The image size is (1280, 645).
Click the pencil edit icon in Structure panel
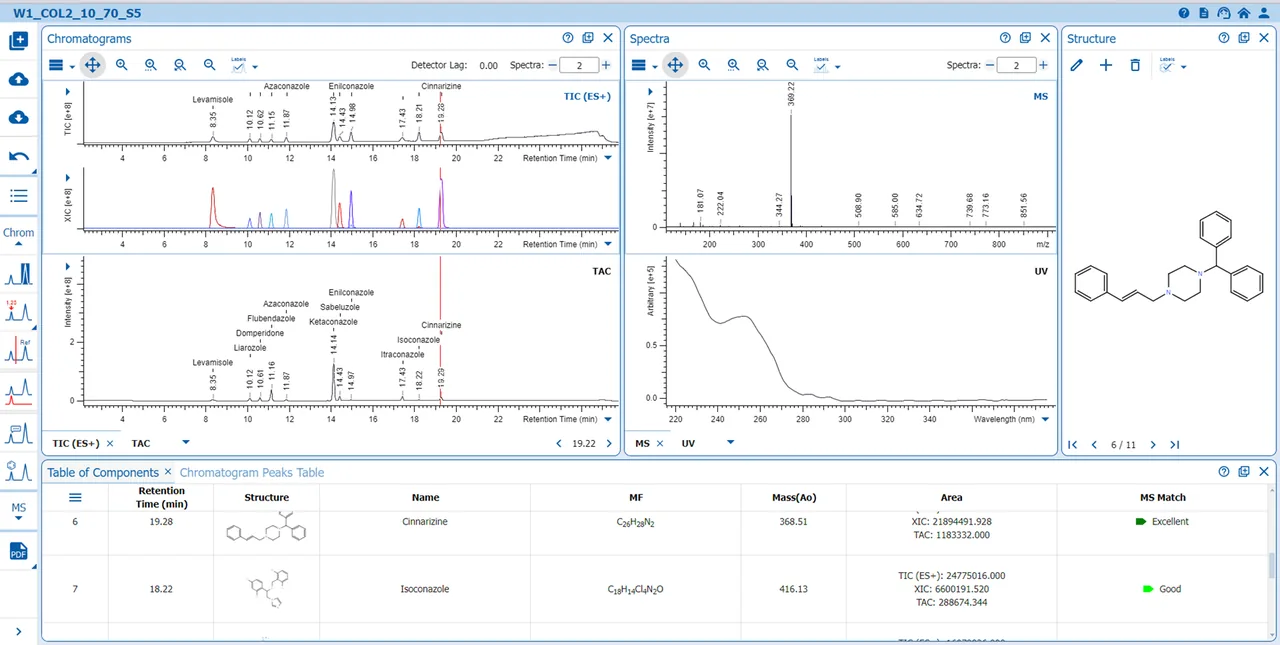[1077, 65]
